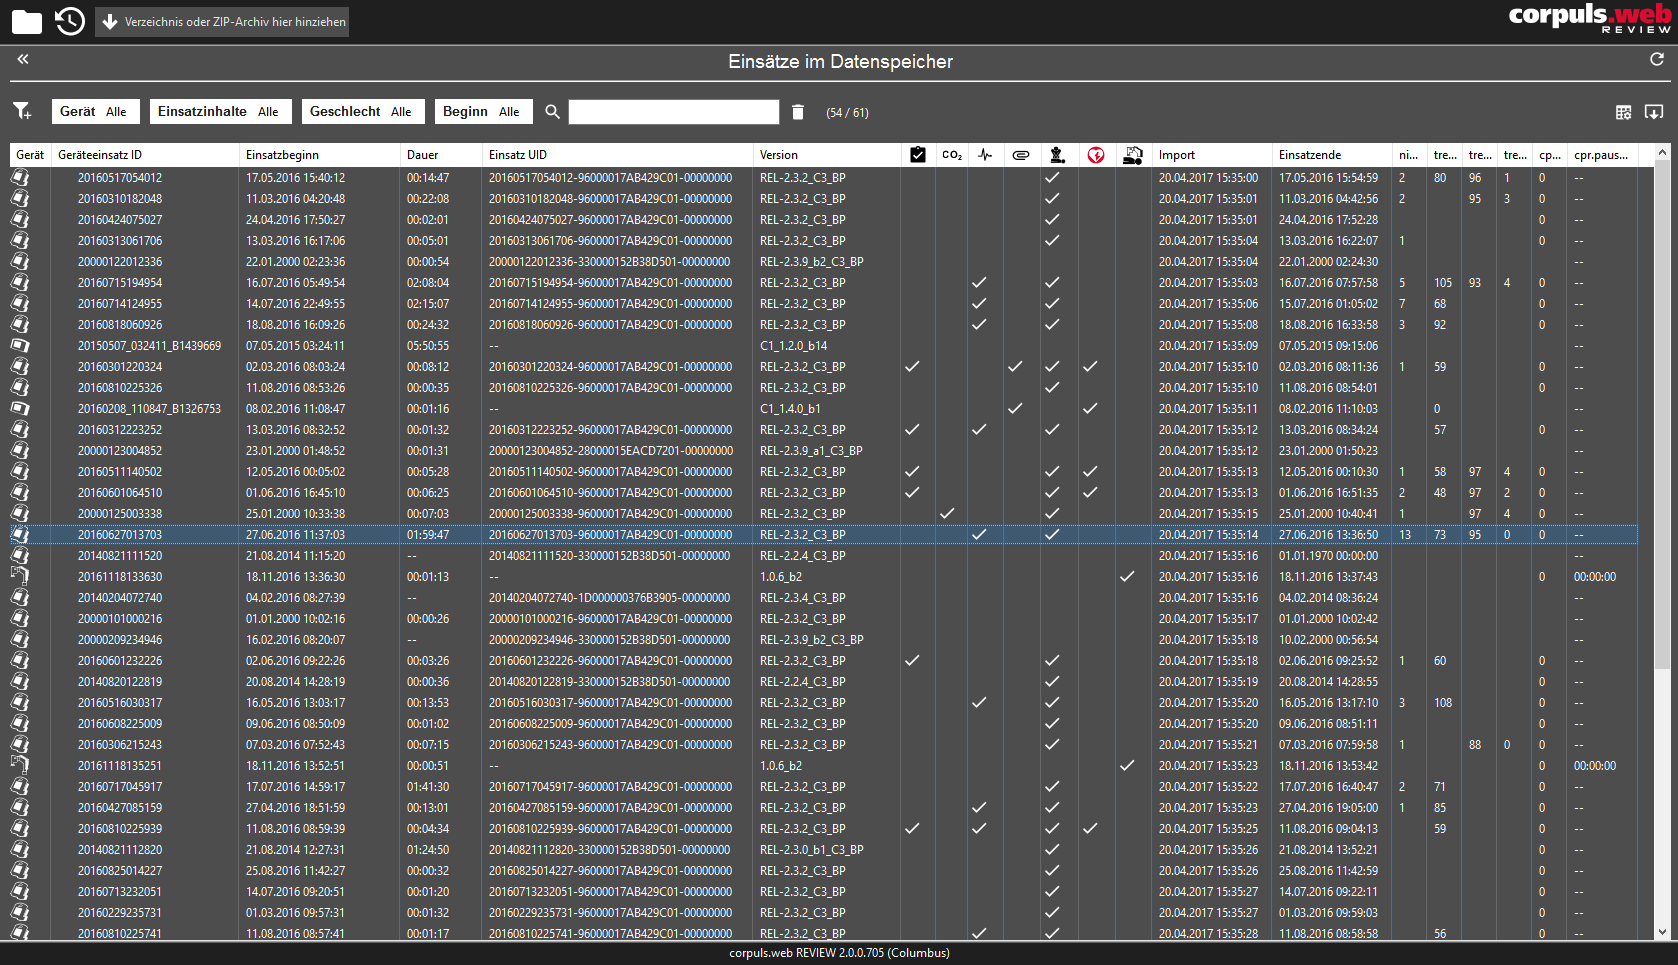Sort by ECG waveform column icon

coord(986,155)
